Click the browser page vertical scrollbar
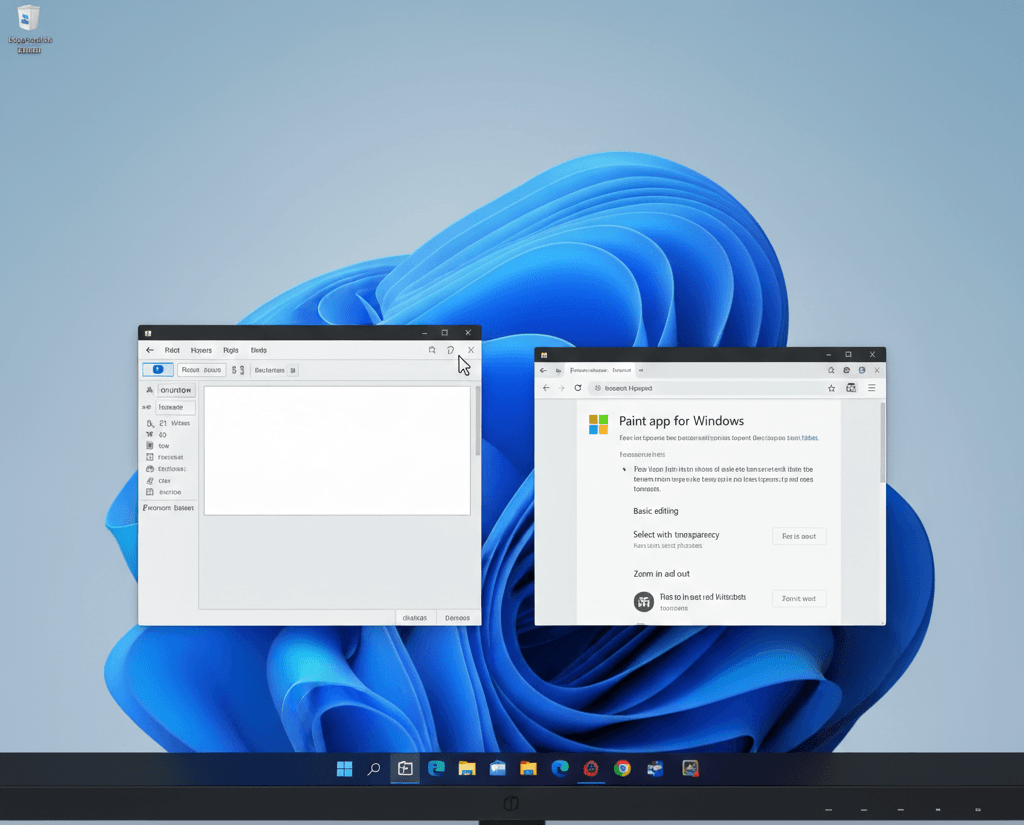The height and width of the screenshot is (825, 1024). [x=882, y=440]
